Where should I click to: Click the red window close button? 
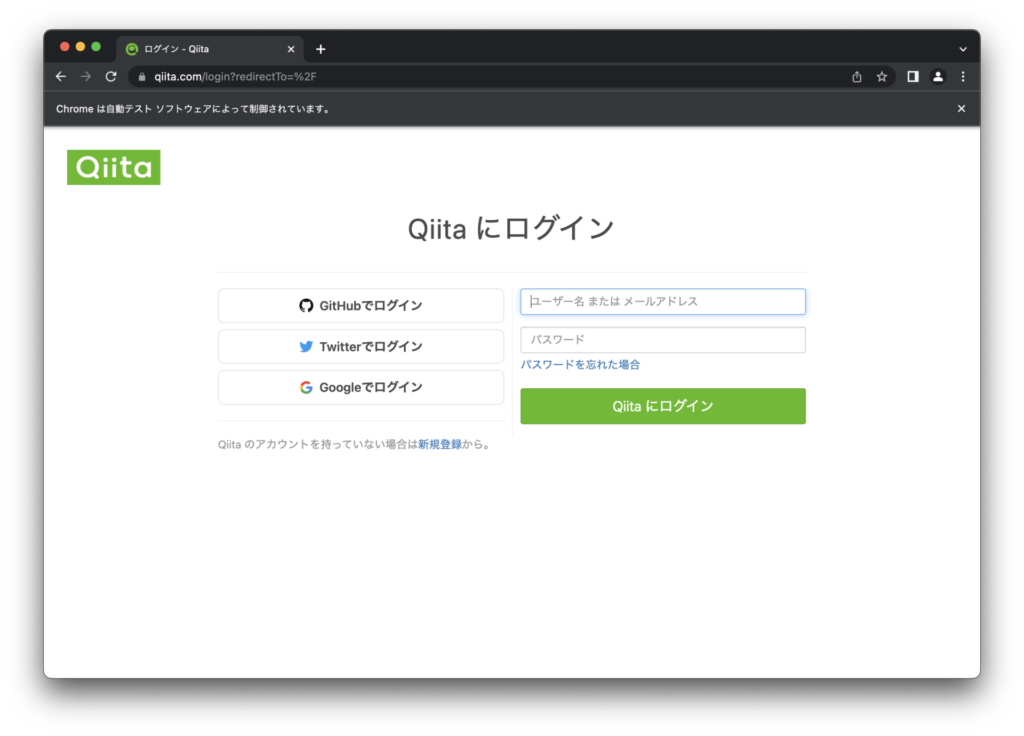pos(65,47)
